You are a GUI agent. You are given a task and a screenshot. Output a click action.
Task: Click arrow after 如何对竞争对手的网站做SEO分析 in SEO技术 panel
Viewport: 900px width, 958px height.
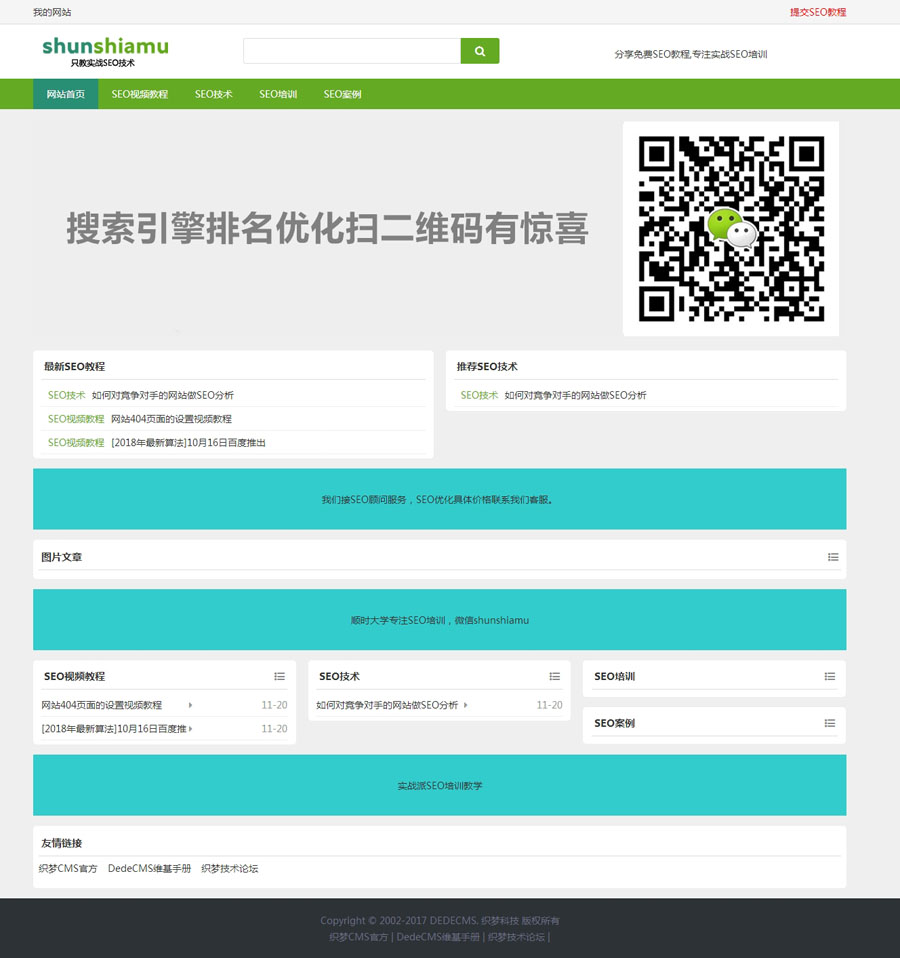pos(466,705)
